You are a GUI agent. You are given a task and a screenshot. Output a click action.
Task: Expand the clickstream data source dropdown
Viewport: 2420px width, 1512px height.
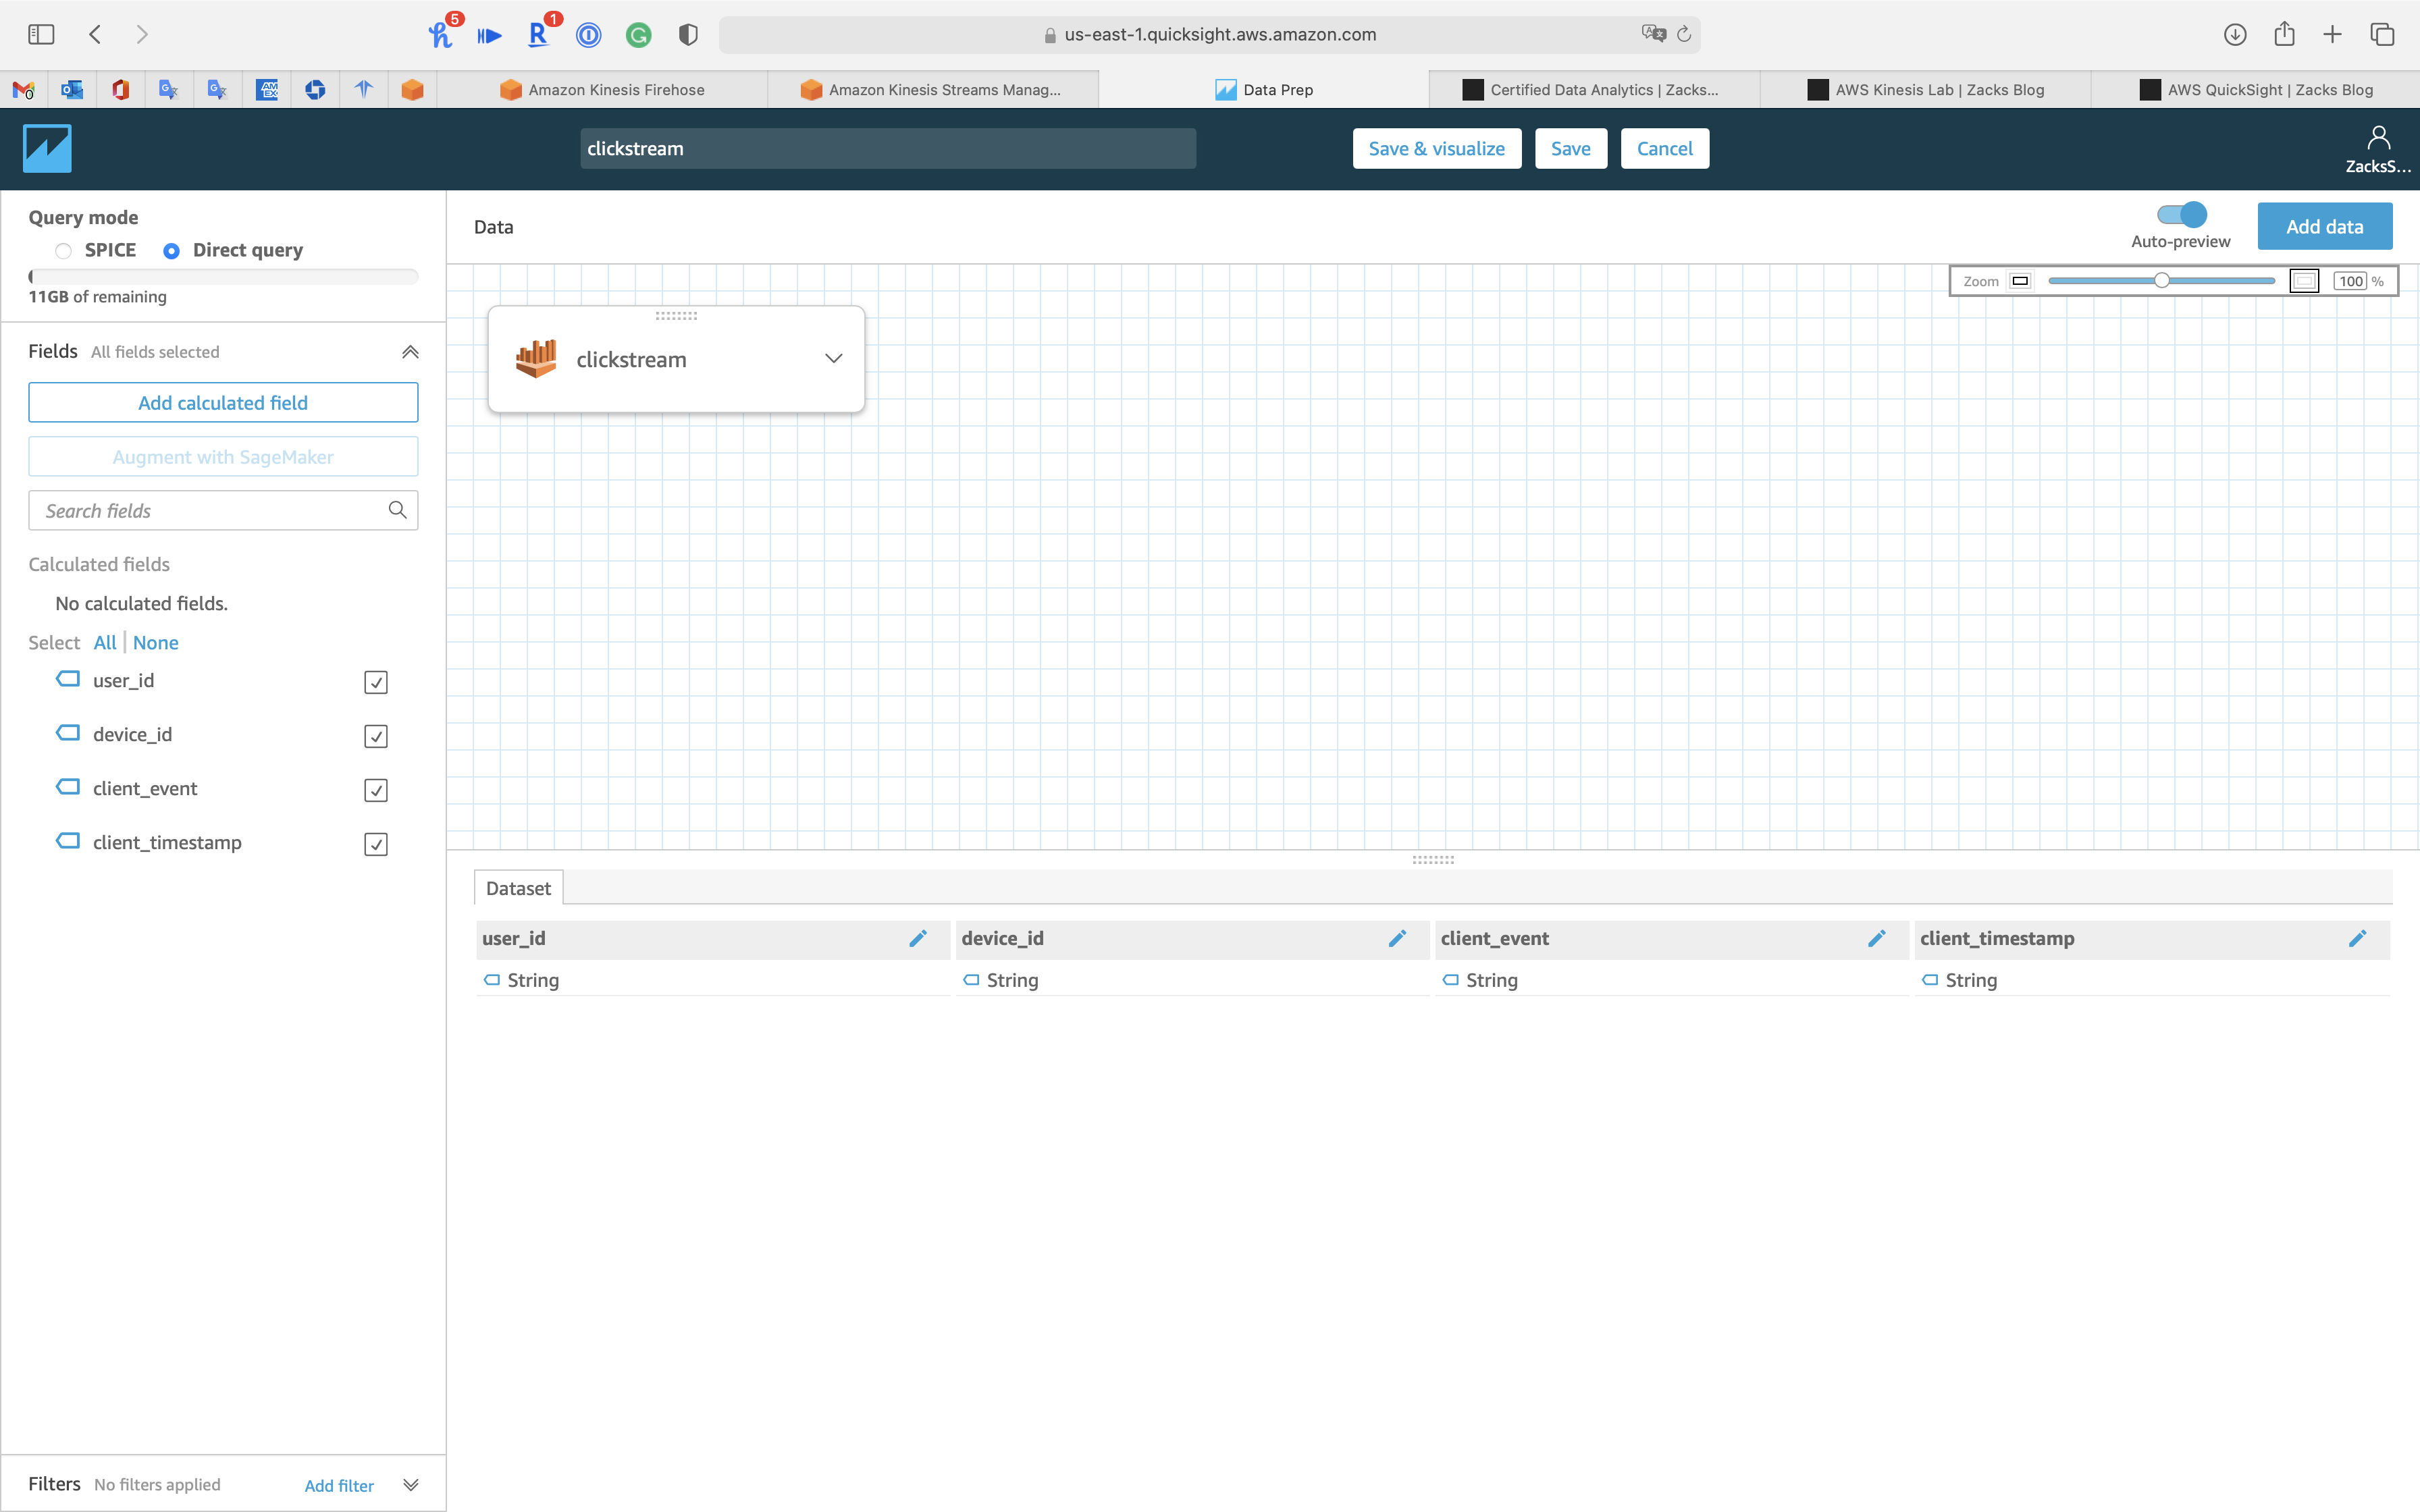[x=833, y=359]
